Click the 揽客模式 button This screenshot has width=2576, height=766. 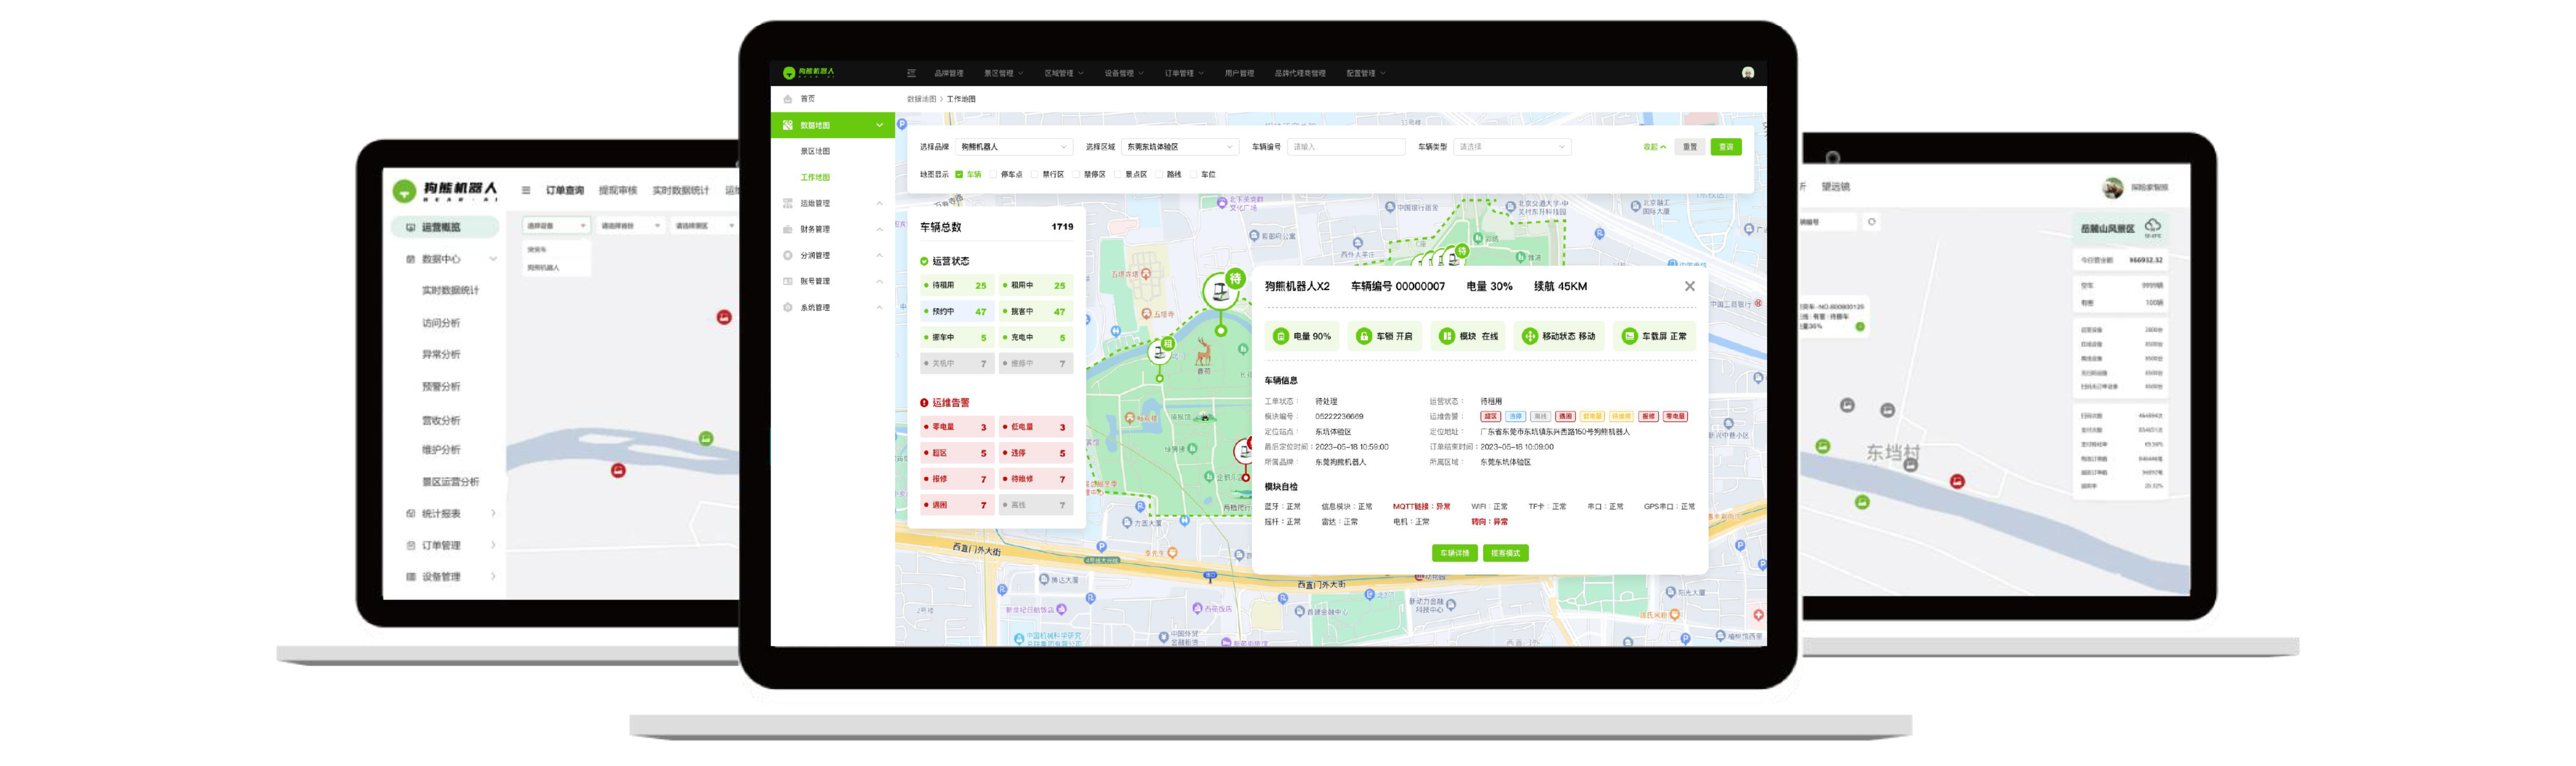[1505, 553]
